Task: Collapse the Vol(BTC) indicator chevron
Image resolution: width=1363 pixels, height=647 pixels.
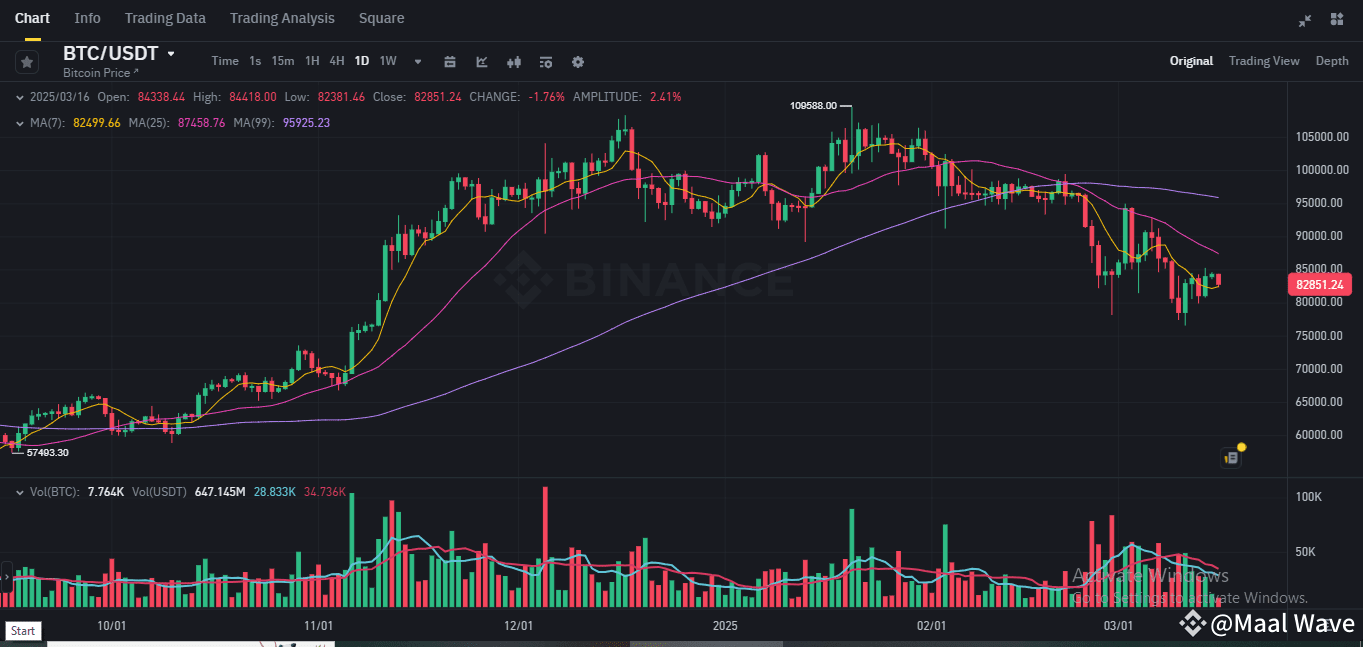Action: click(x=21, y=492)
